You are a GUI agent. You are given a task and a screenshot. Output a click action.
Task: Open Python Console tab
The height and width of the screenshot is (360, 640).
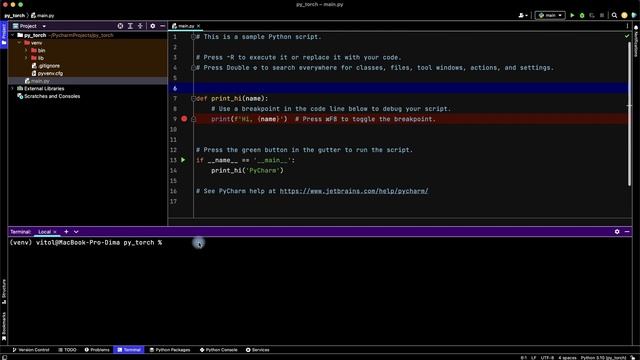(x=219, y=350)
